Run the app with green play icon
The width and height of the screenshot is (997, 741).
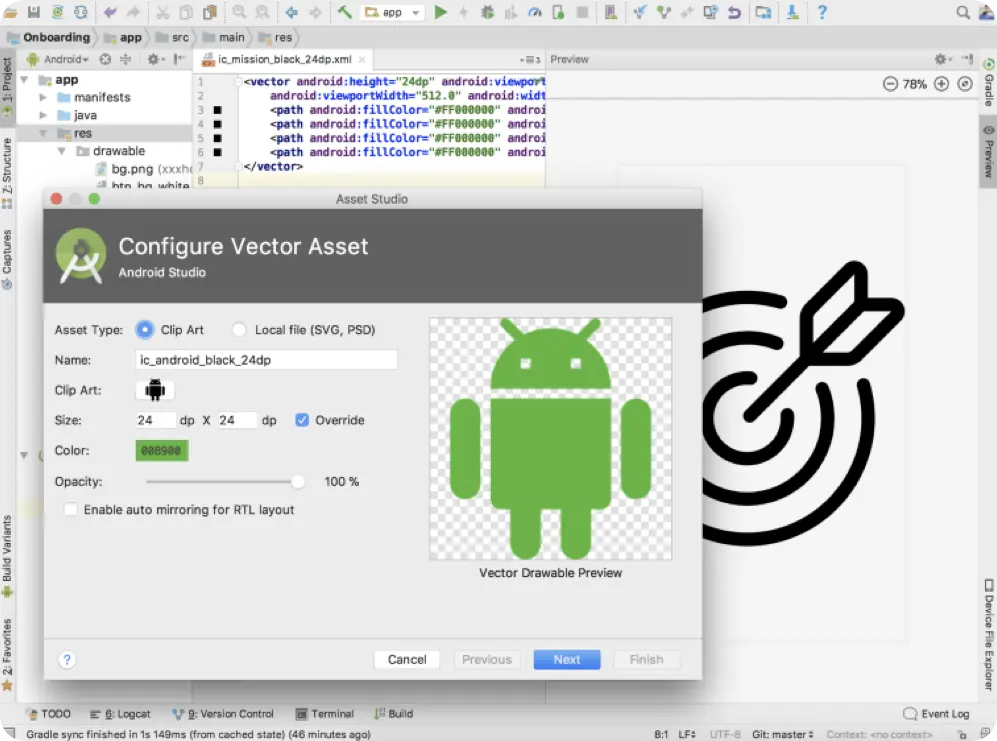click(440, 12)
